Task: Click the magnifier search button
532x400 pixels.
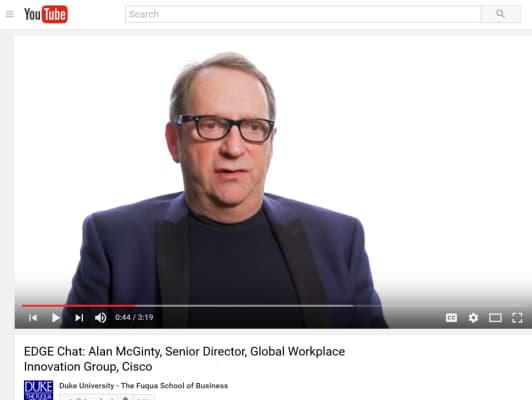Action: point(500,14)
